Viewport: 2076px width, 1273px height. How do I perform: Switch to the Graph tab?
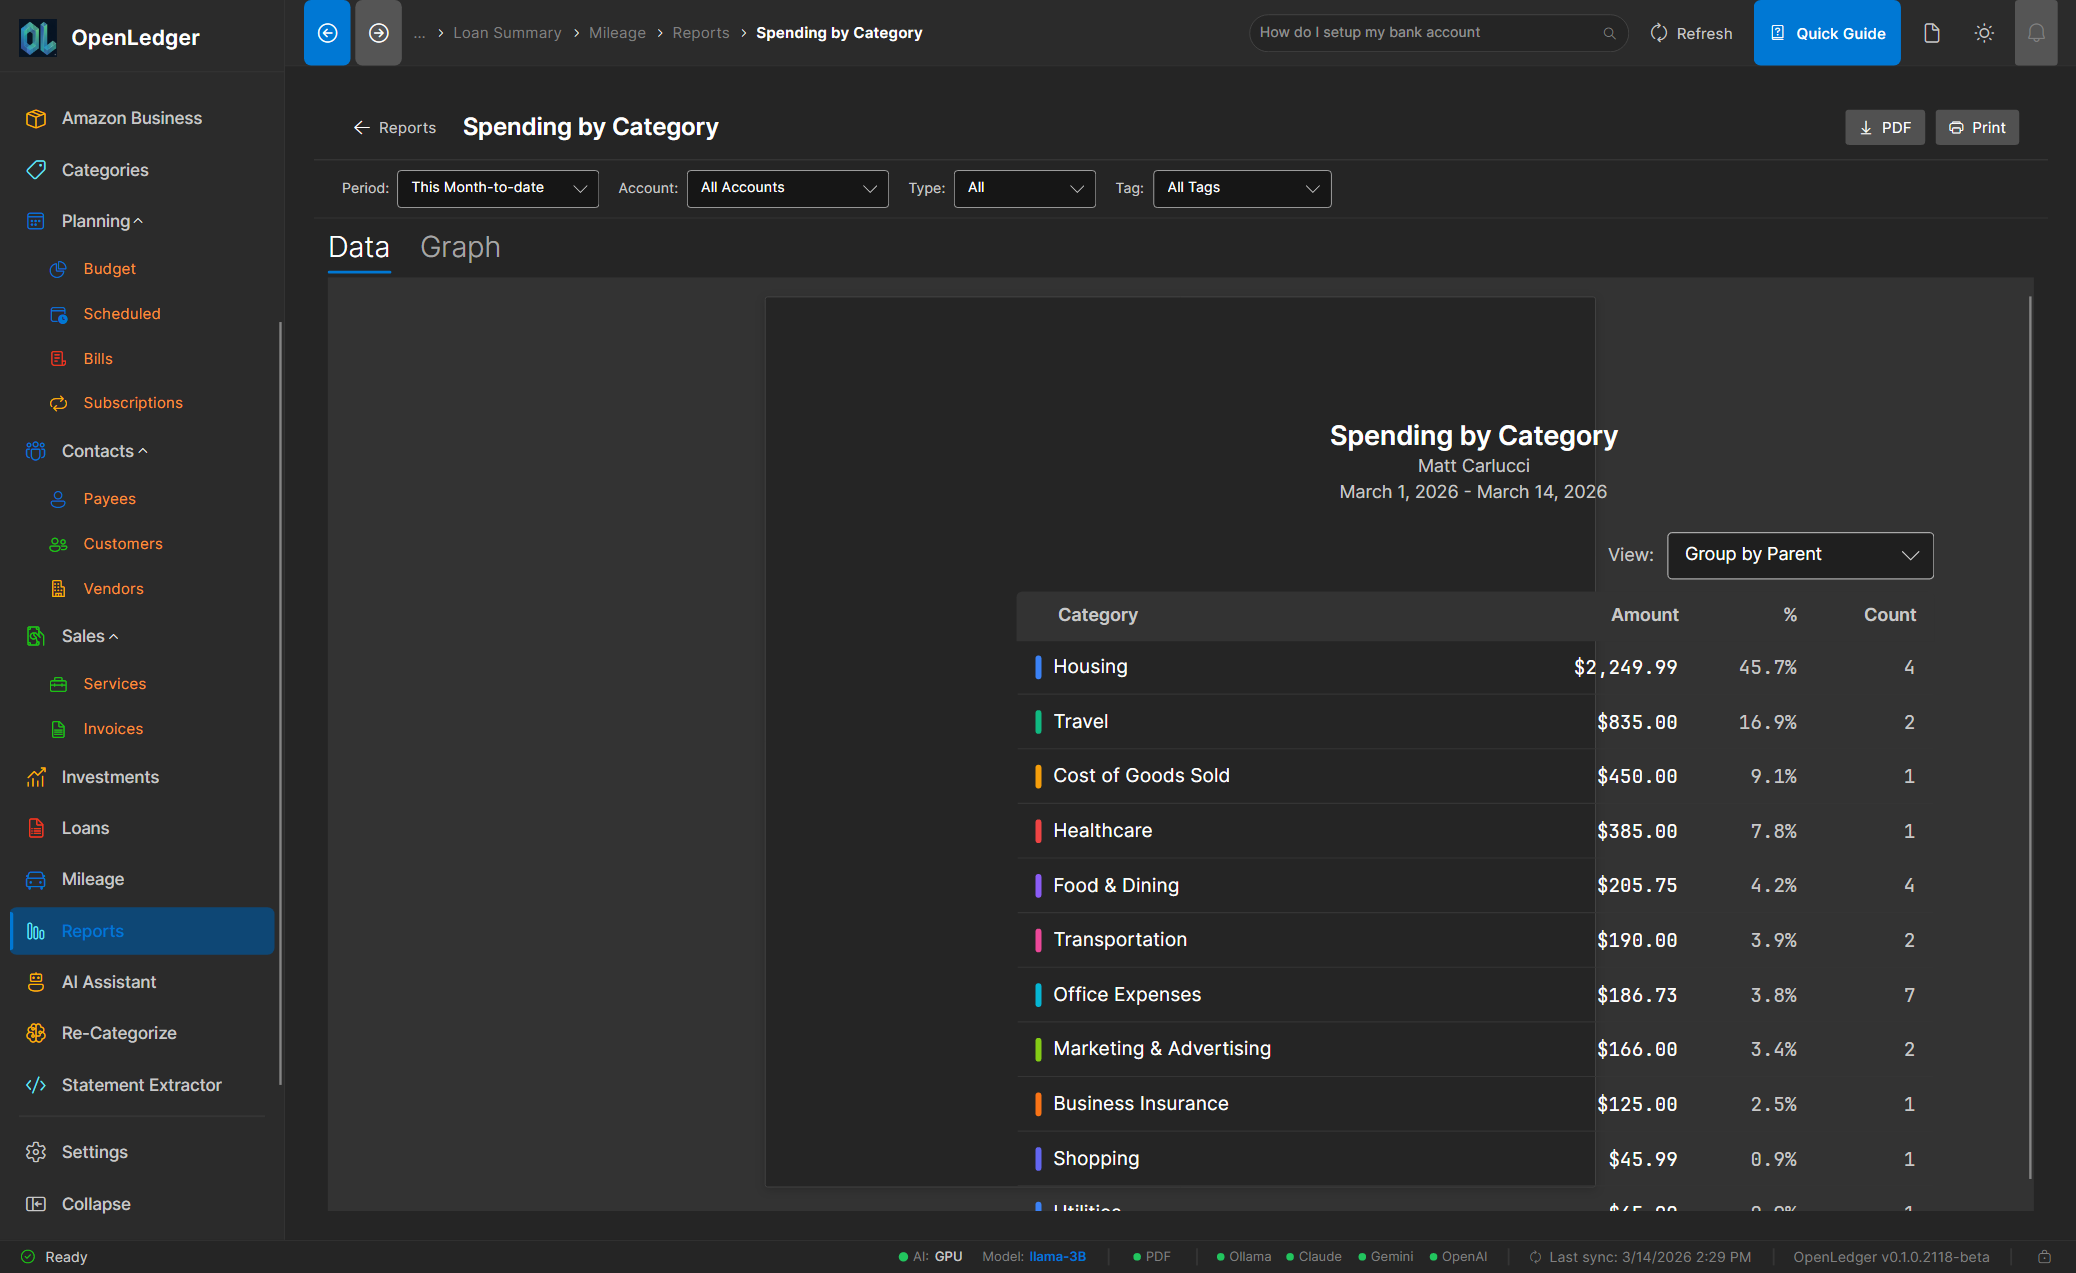pos(461,247)
